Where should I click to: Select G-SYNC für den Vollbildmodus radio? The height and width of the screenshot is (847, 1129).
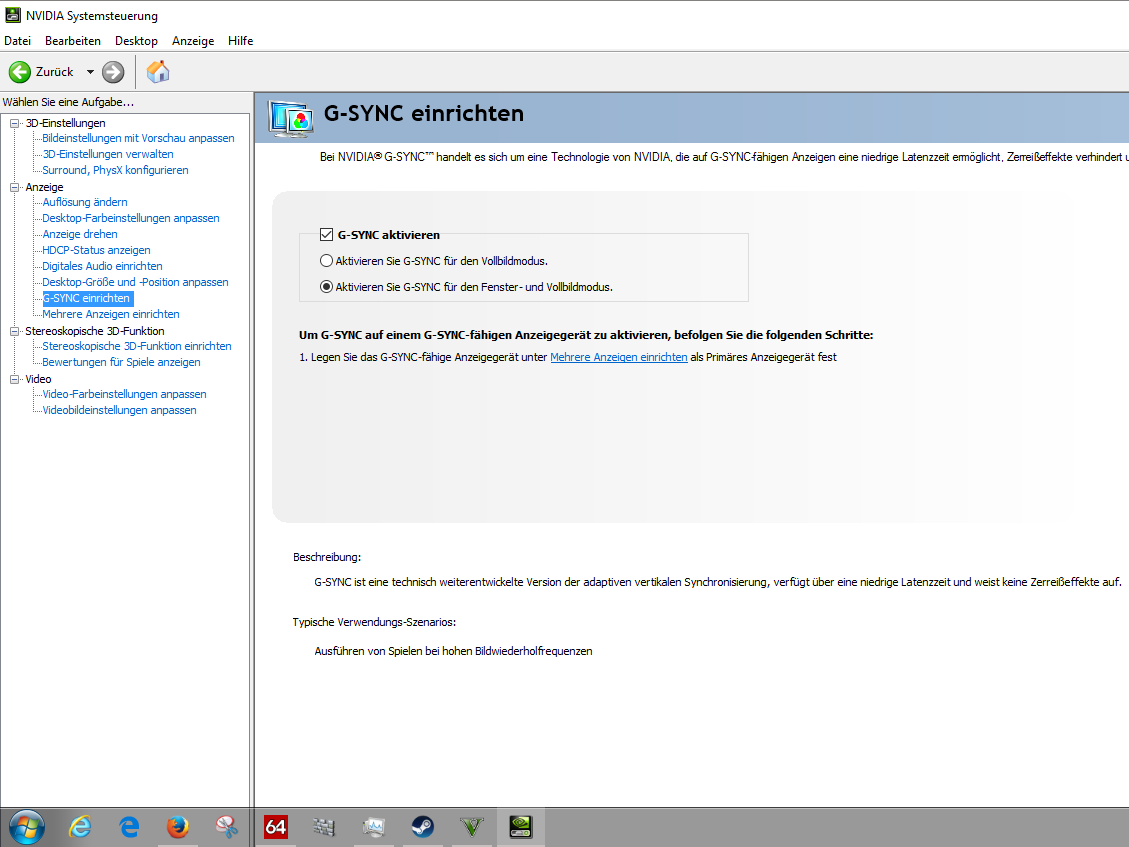coord(326,261)
